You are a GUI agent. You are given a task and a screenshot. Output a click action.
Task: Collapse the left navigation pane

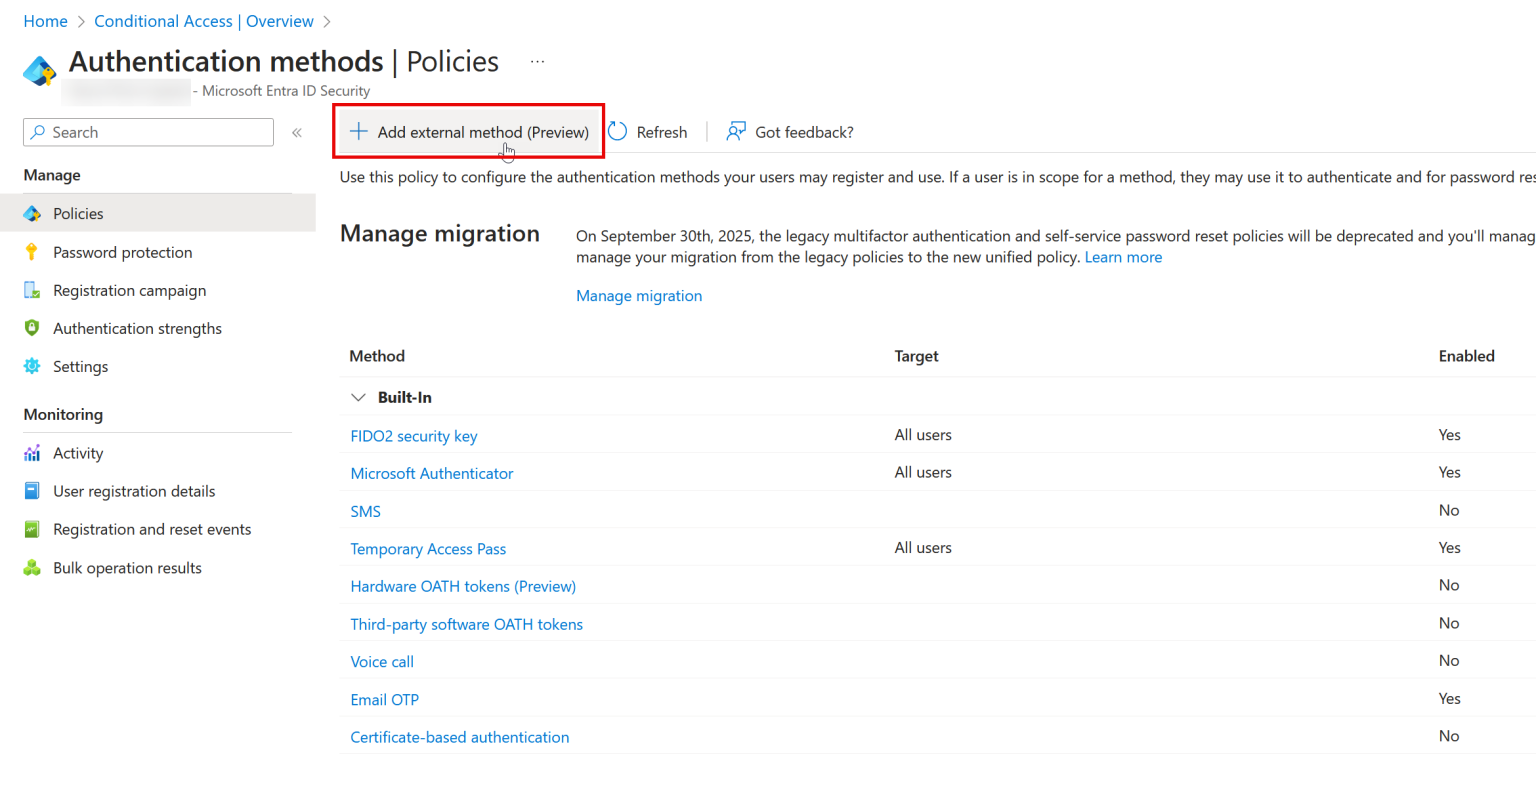(x=296, y=131)
